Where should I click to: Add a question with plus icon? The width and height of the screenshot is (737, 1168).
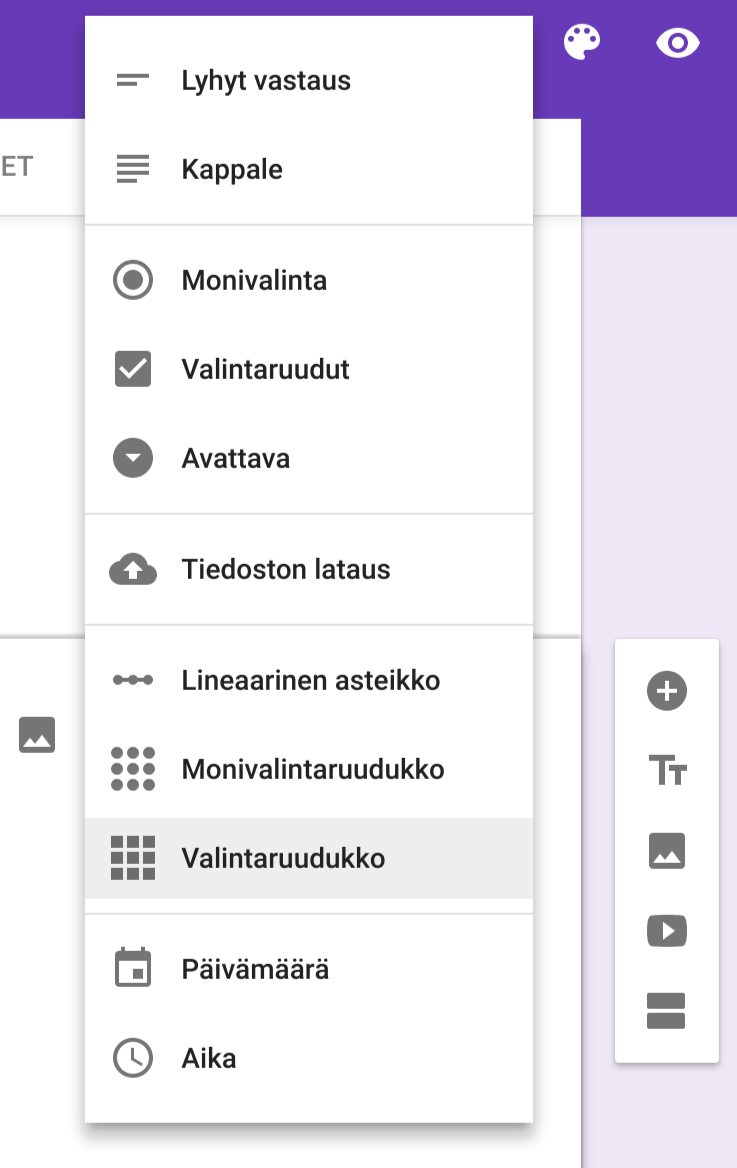click(667, 691)
